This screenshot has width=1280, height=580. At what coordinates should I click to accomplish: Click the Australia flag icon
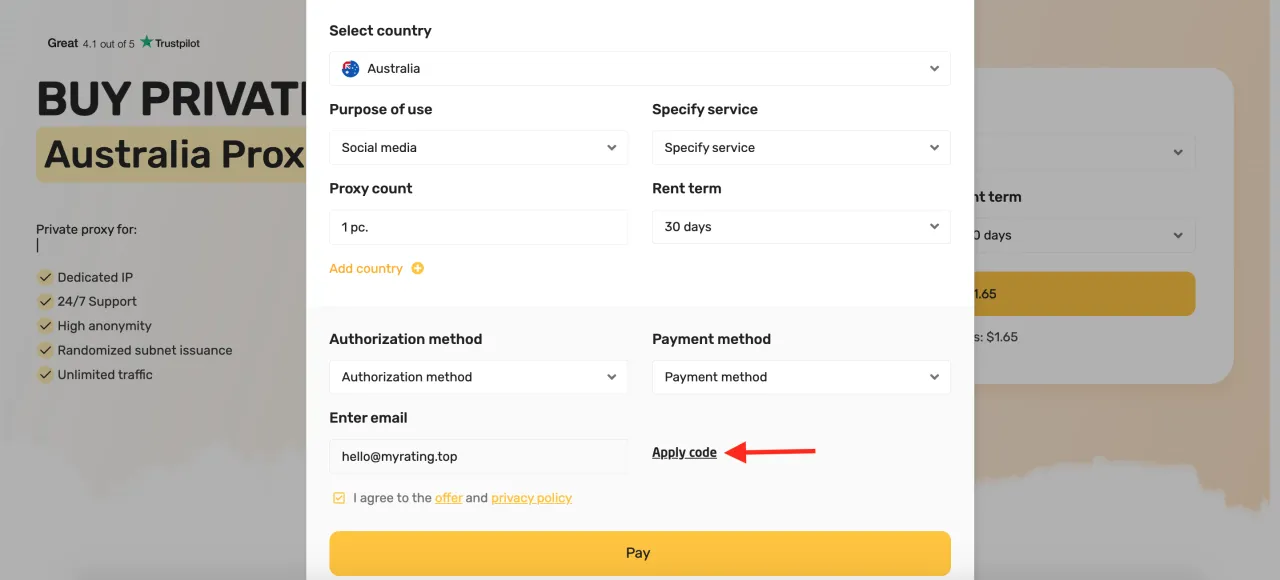[350, 69]
